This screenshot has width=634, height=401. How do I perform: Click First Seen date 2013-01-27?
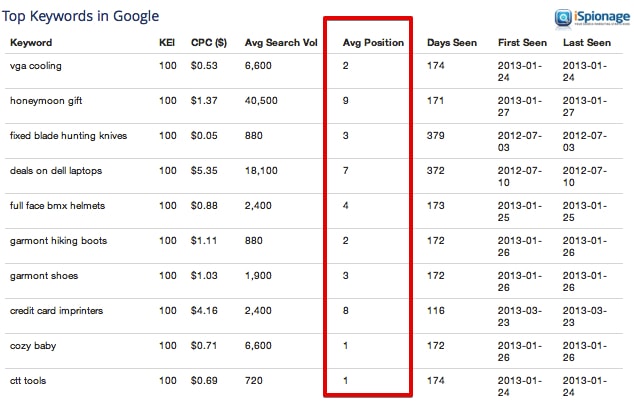tap(520, 106)
